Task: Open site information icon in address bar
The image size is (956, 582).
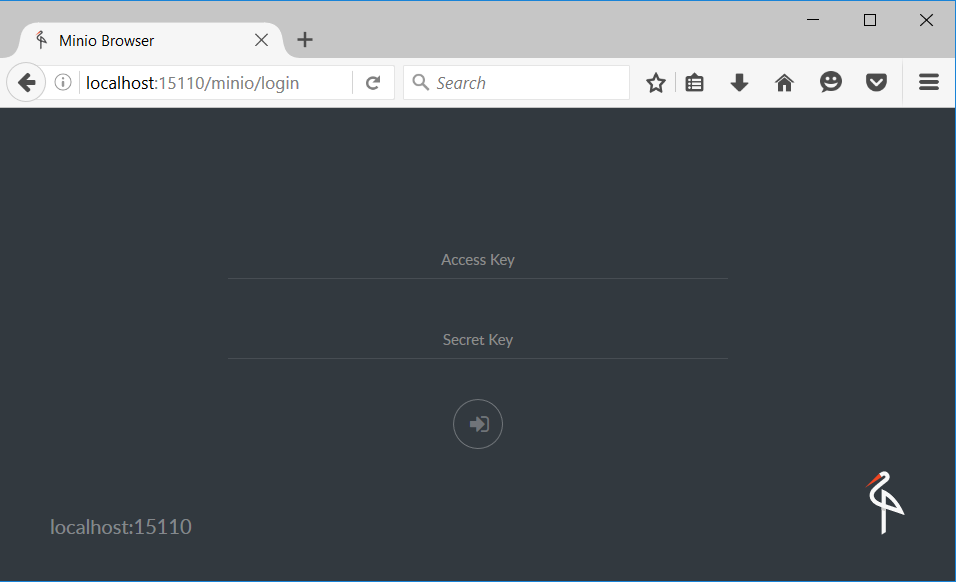Action: coord(63,82)
